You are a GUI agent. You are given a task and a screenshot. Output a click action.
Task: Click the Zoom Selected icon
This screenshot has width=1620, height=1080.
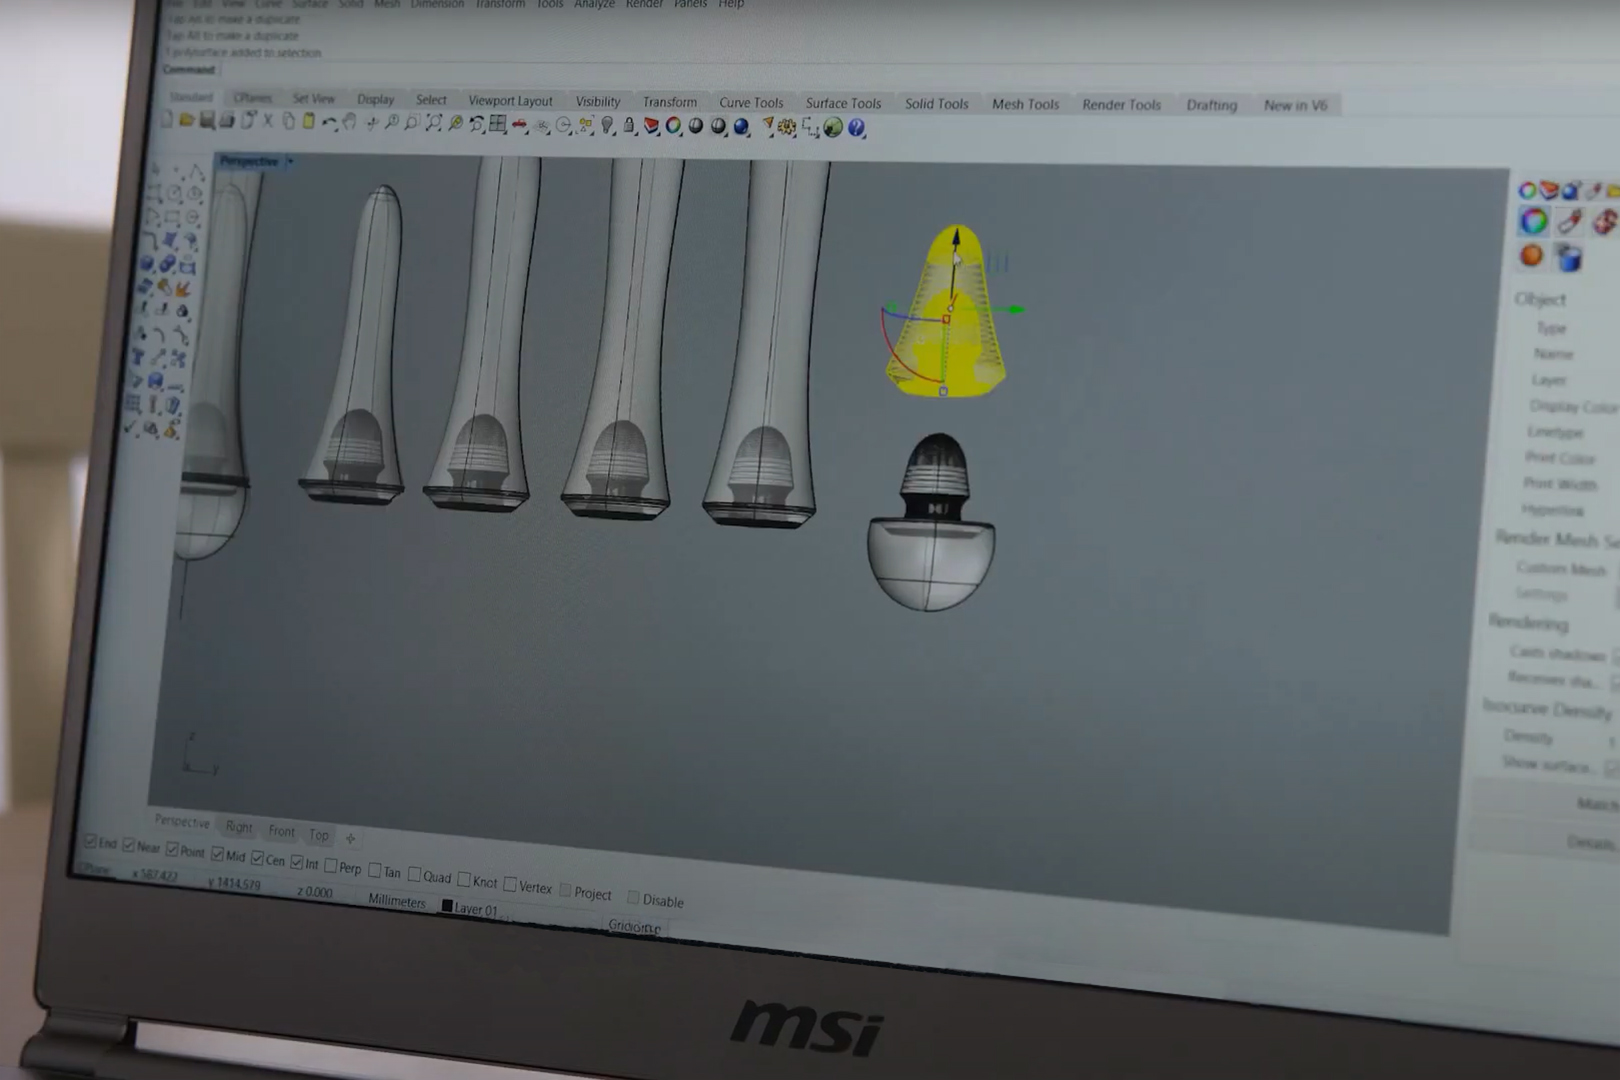(455, 123)
